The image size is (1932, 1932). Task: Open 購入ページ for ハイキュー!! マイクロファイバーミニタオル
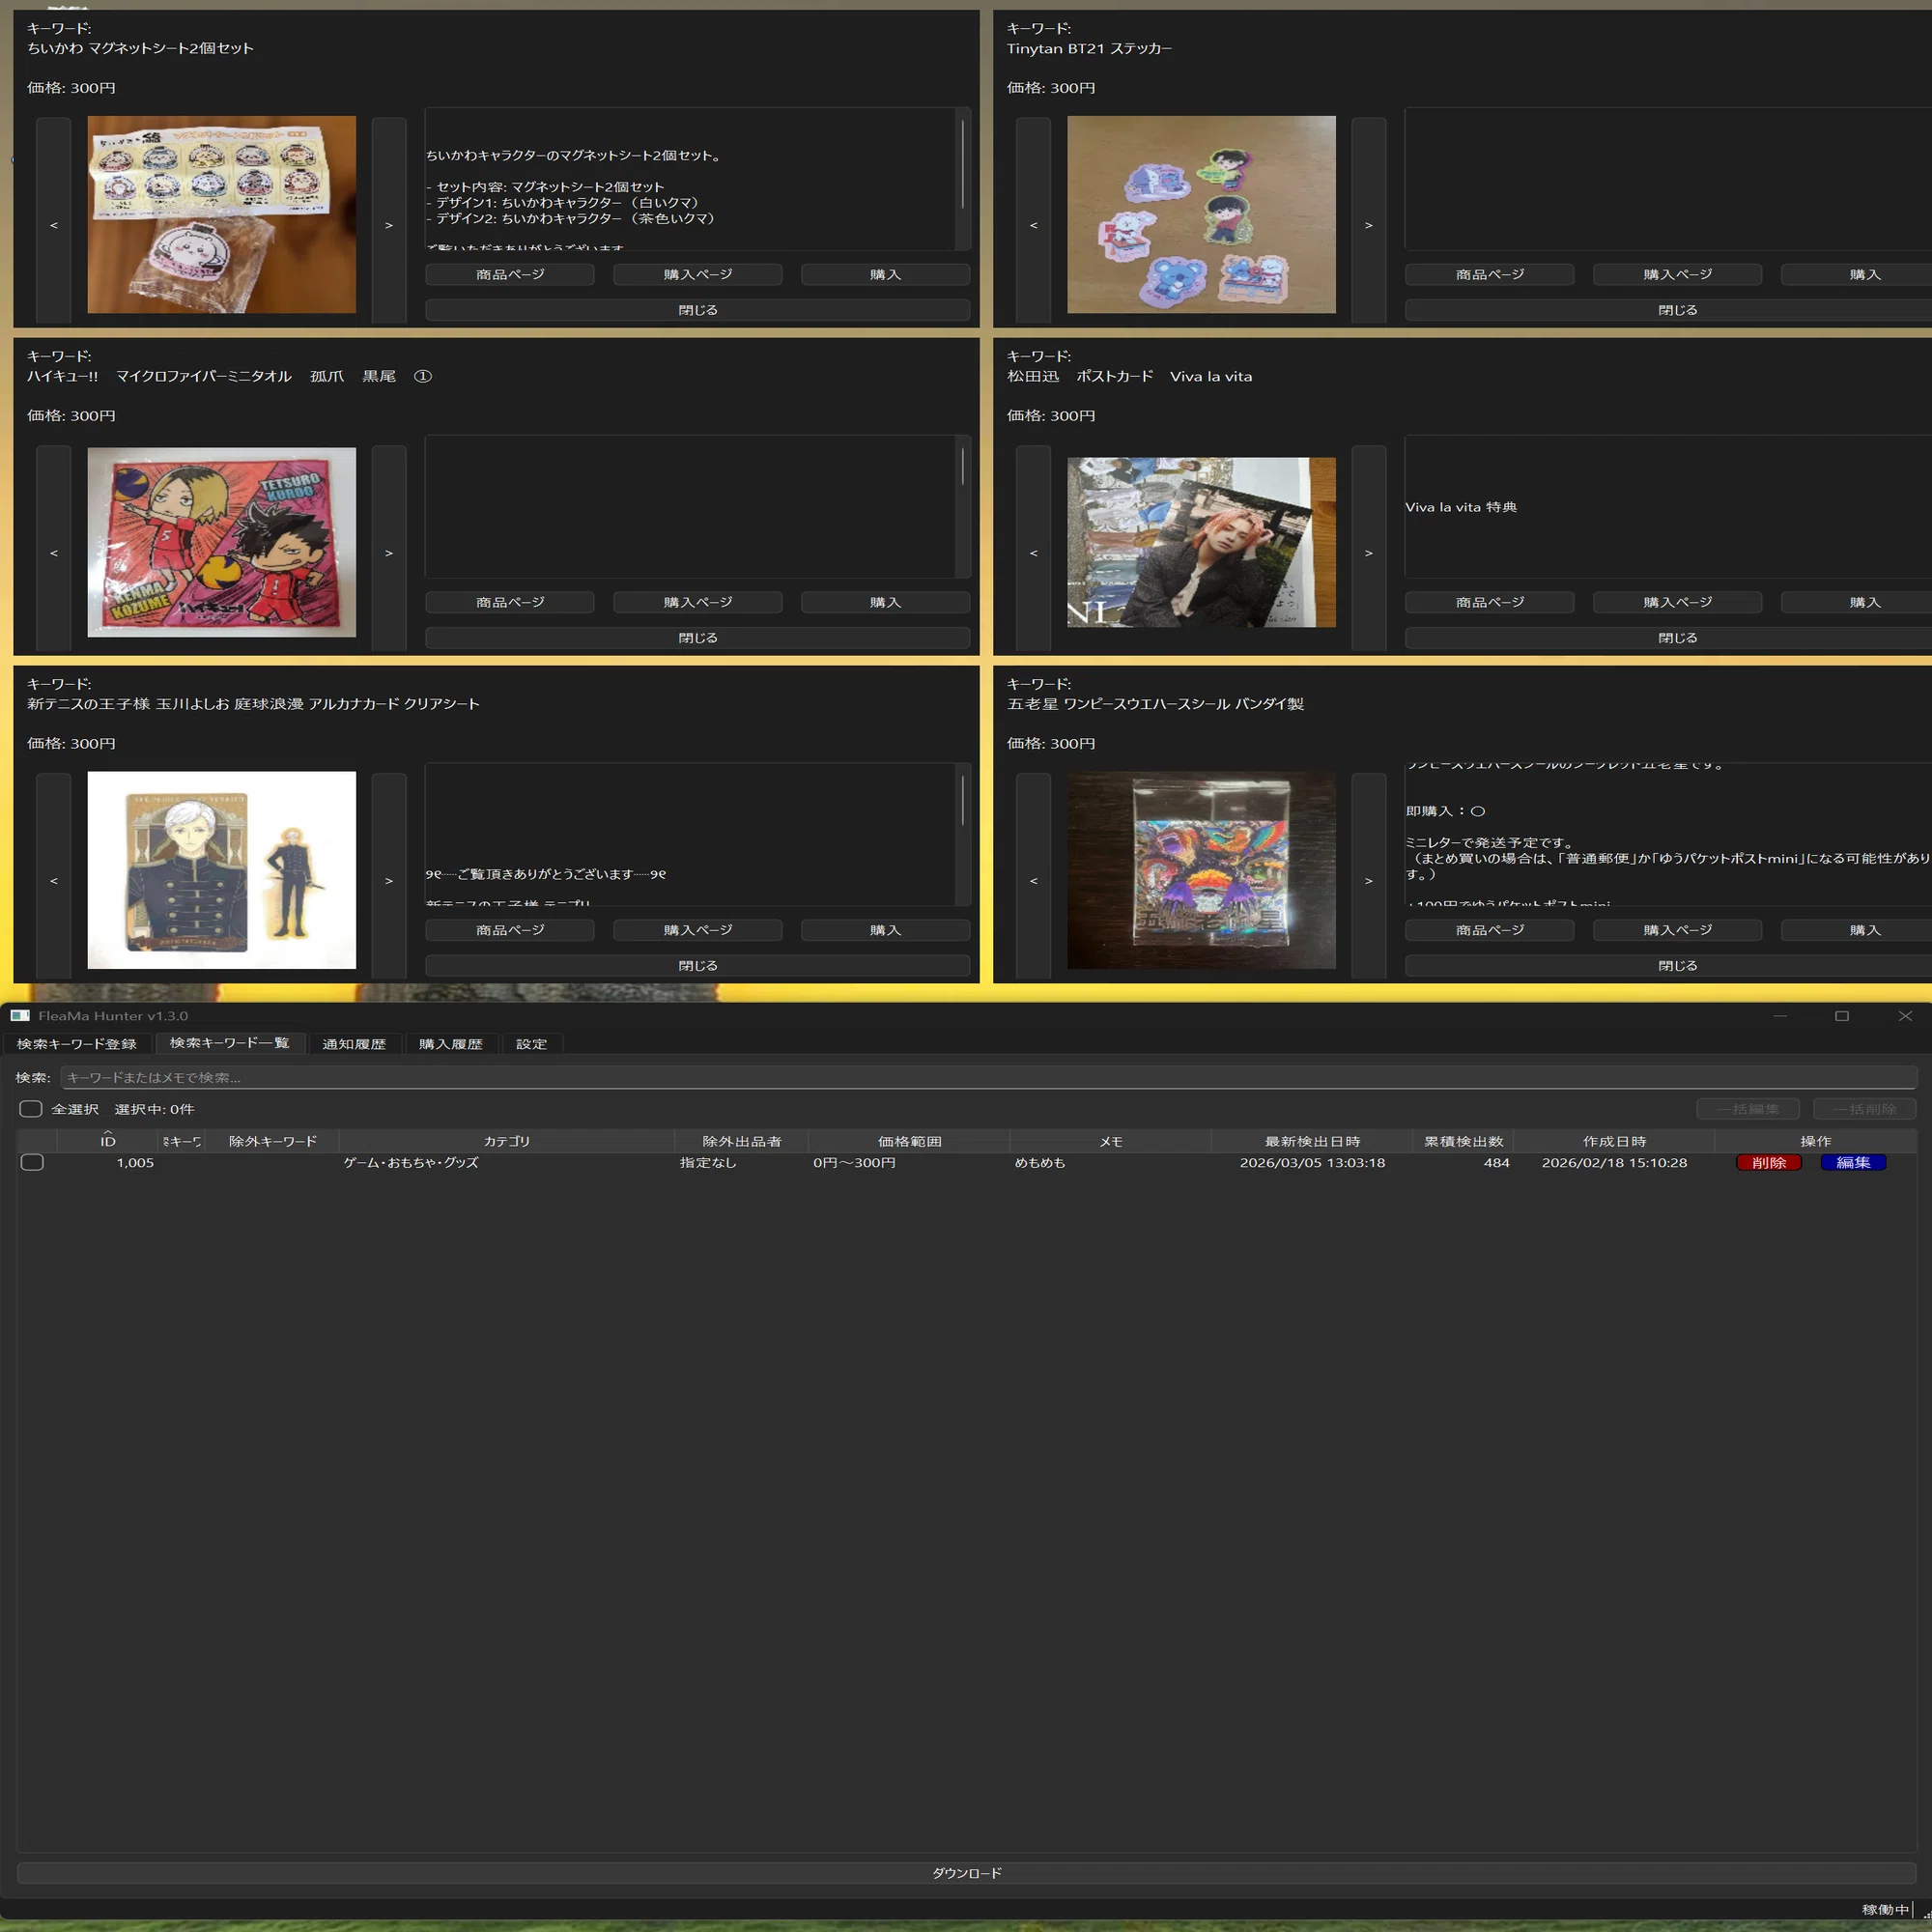[698, 602]
